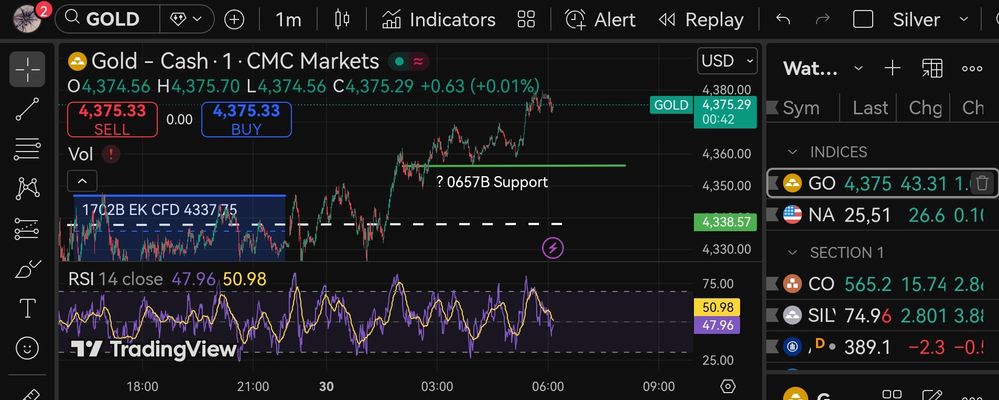Select the SIL silver watchlist row

coord(882,315)
